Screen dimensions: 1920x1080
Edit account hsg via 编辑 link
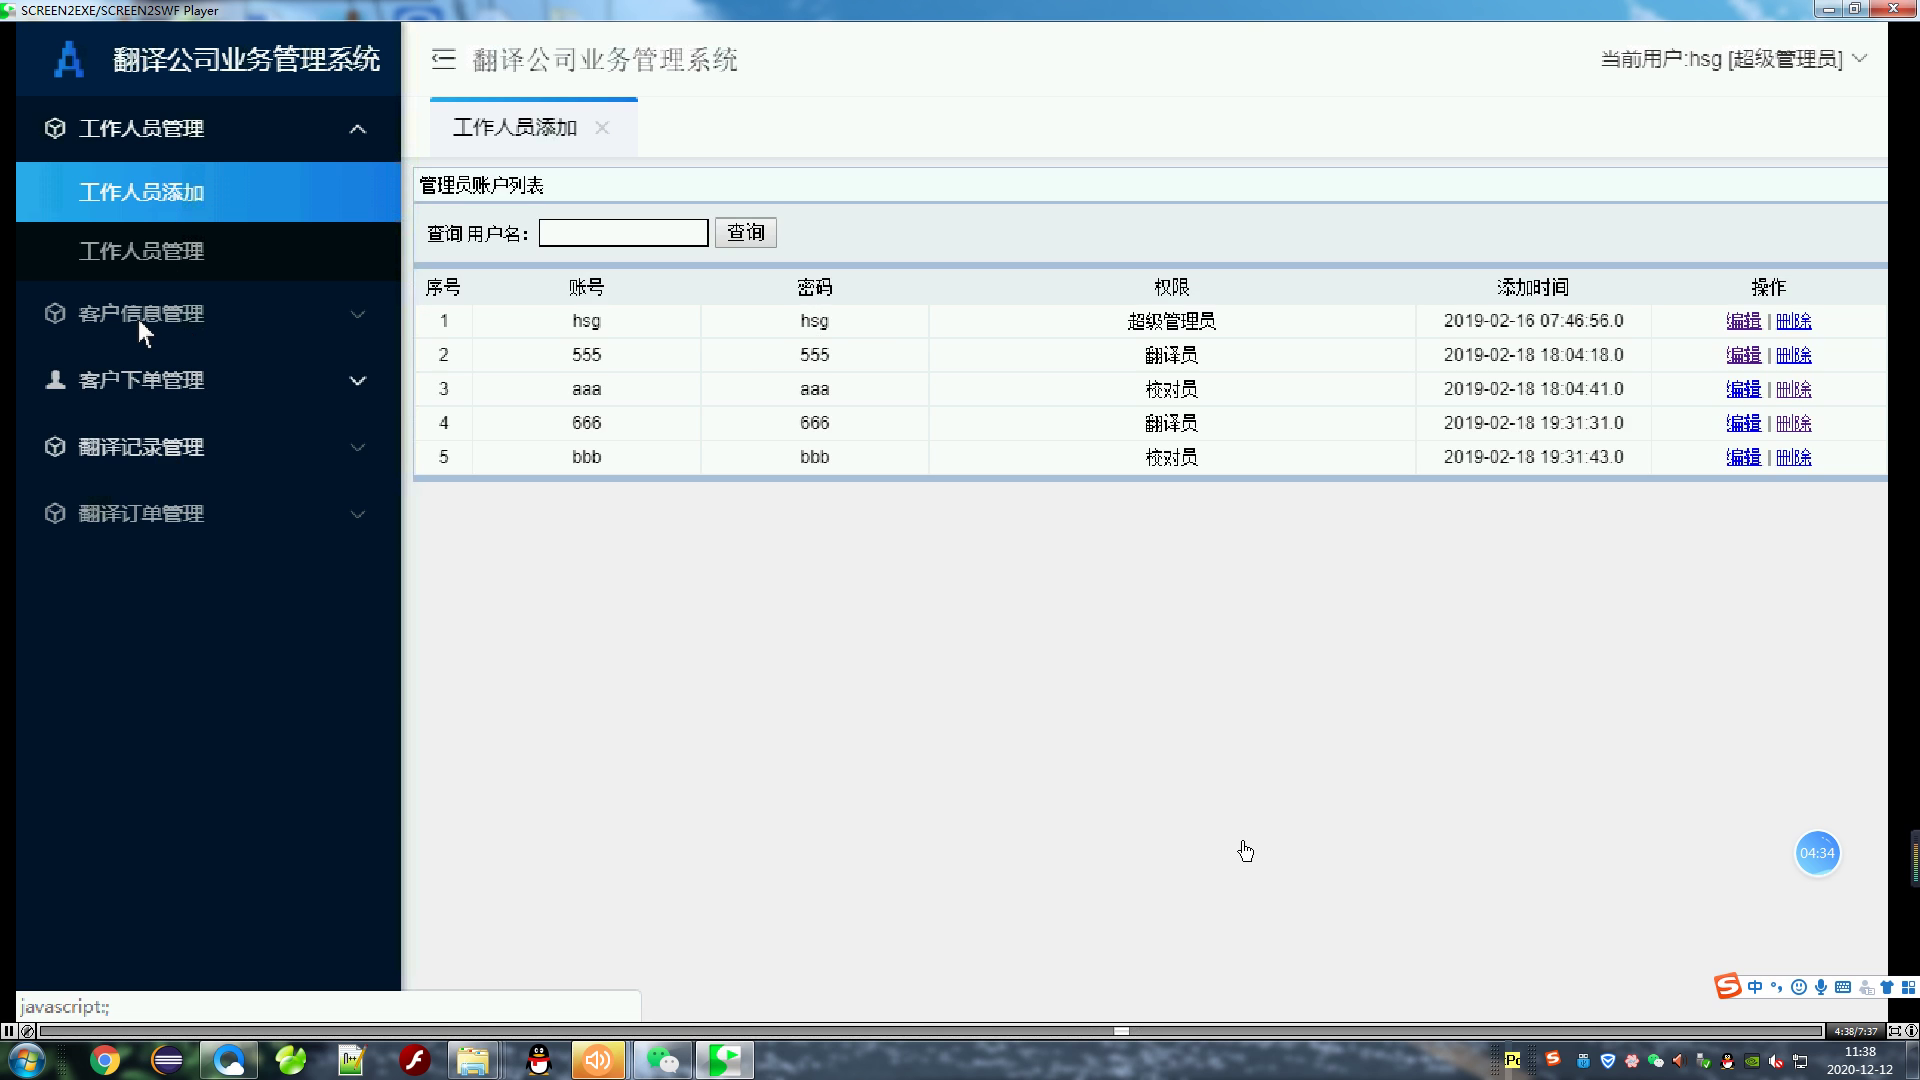click(x=1743, y=321)
